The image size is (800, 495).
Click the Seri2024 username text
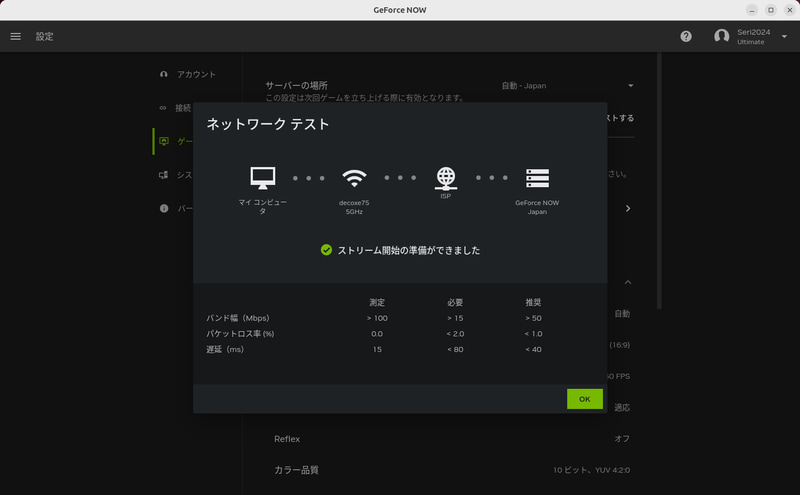(x=754, y=32)
